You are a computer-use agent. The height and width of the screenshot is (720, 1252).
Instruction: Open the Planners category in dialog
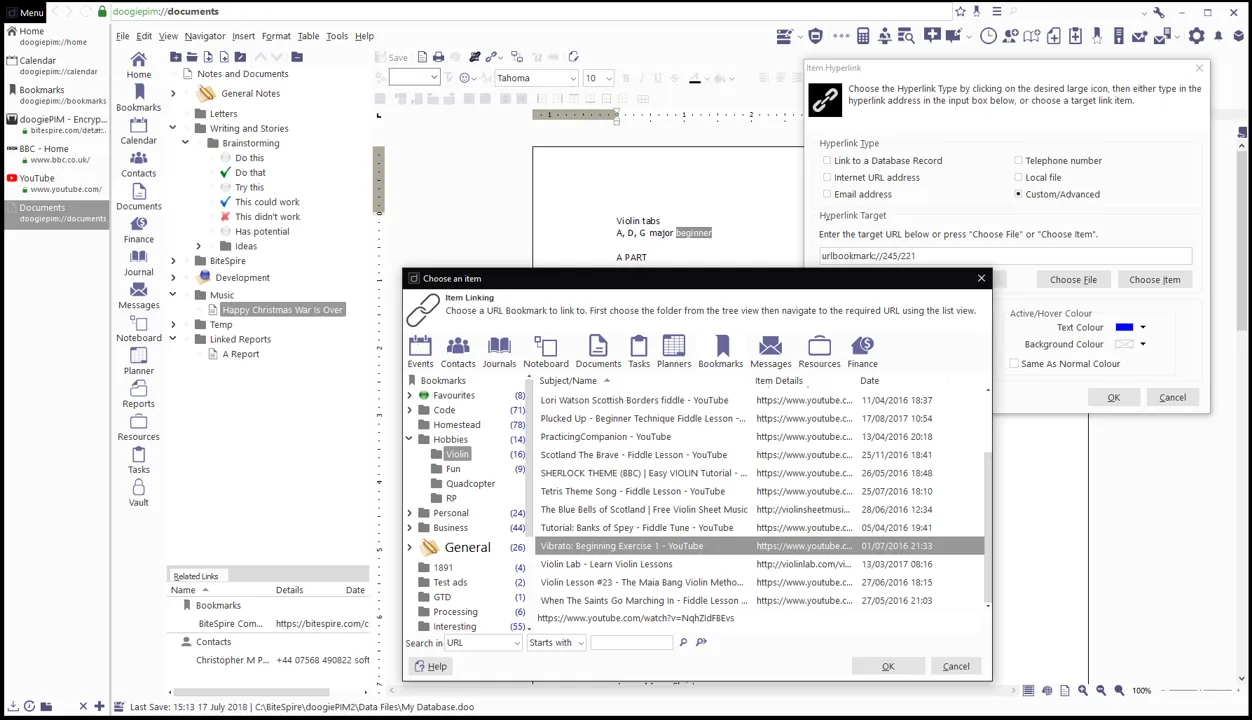pos(674,351)
